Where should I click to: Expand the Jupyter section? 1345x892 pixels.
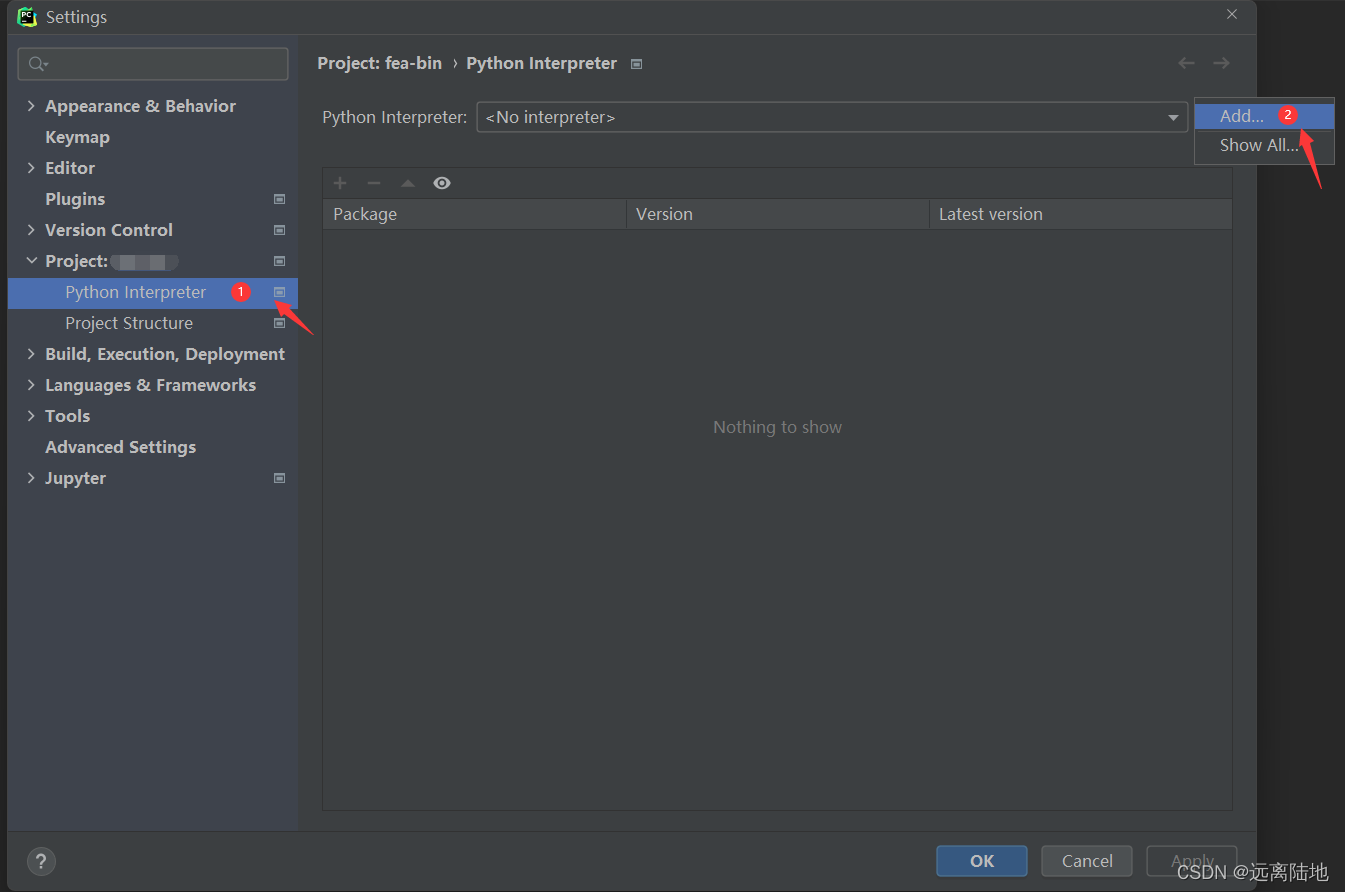(x=31, y=478)
